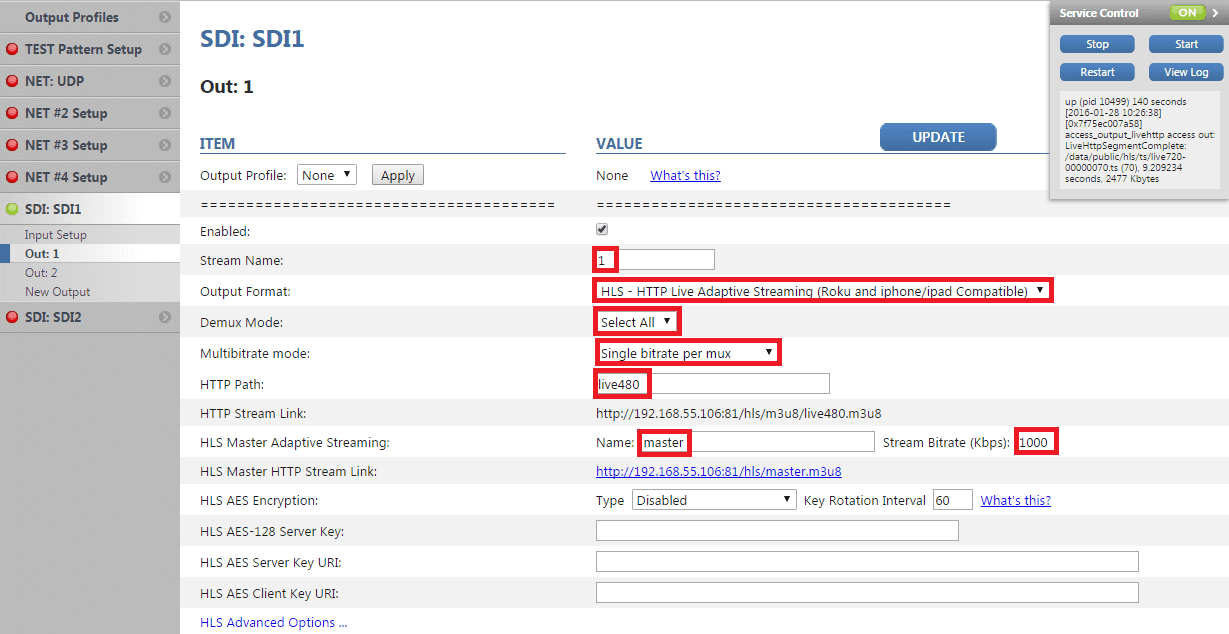
Task: Focus the HTTP Path field
Action: click(x=713, y=383)
